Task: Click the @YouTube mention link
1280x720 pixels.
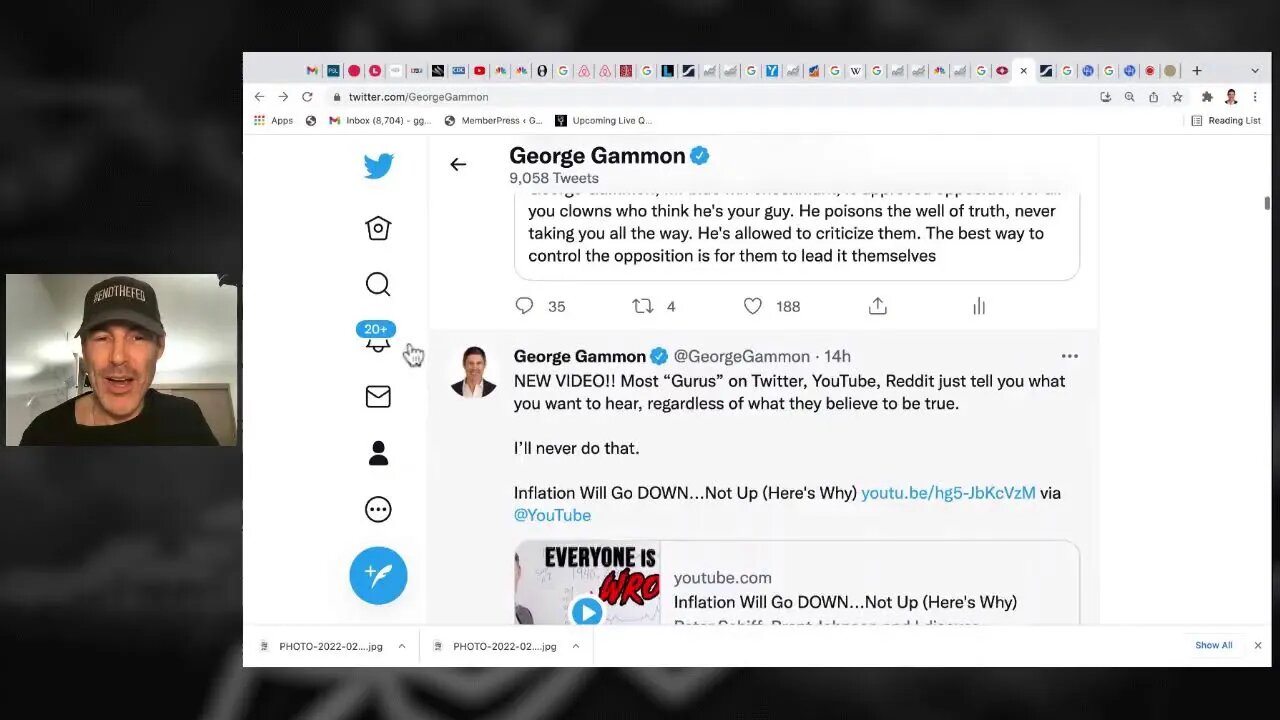Action: [552, 515]
